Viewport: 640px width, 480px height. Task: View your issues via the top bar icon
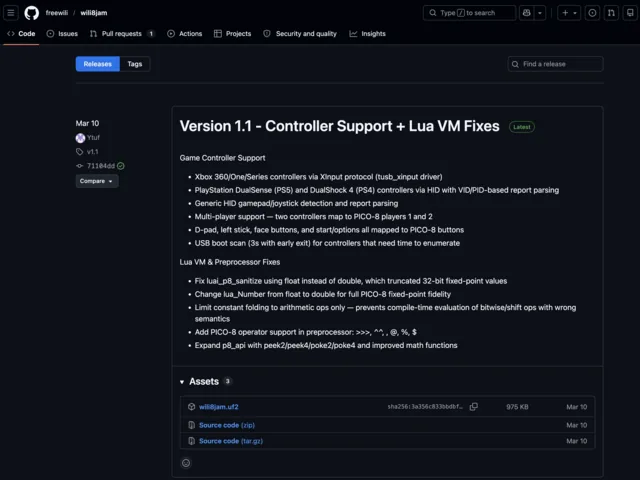(x=592, y=13)
